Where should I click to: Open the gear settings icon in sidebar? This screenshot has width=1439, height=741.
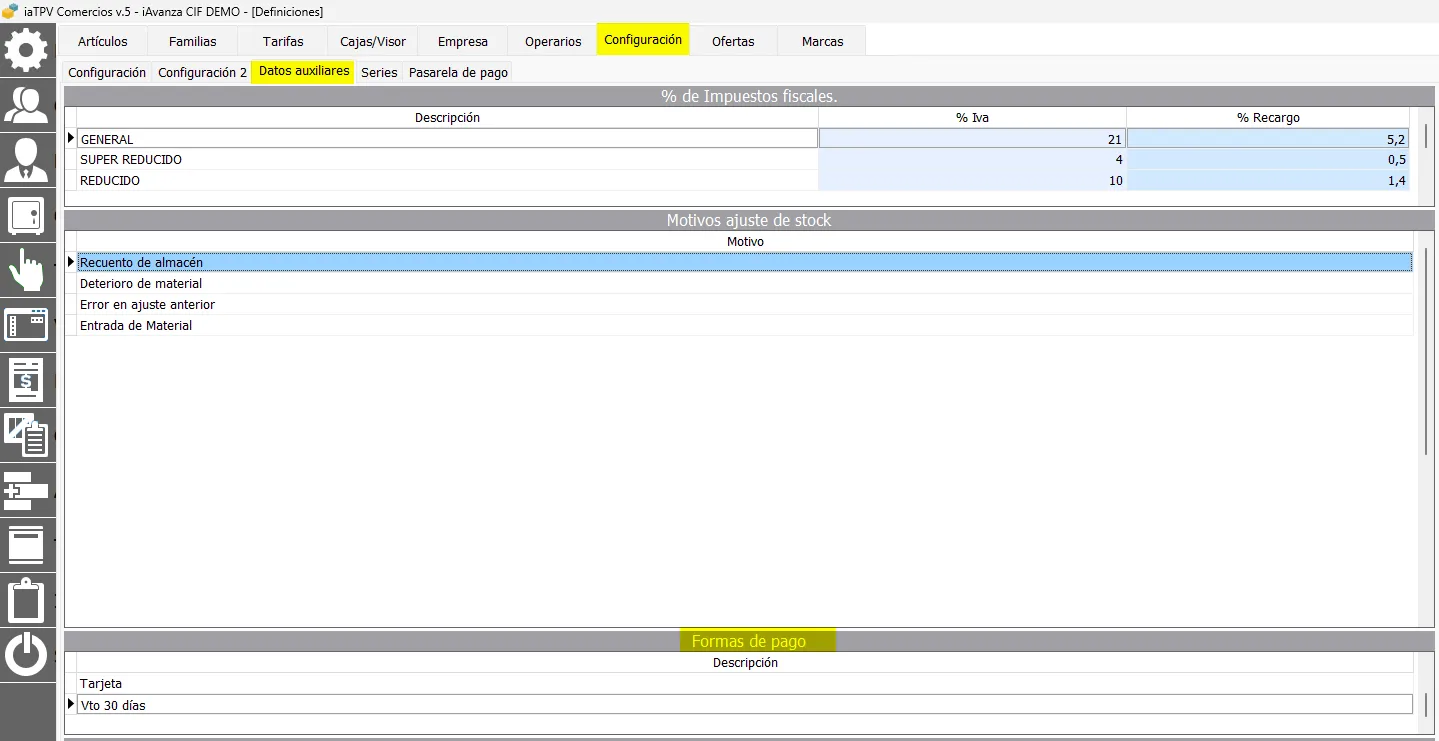pos(27,49)
